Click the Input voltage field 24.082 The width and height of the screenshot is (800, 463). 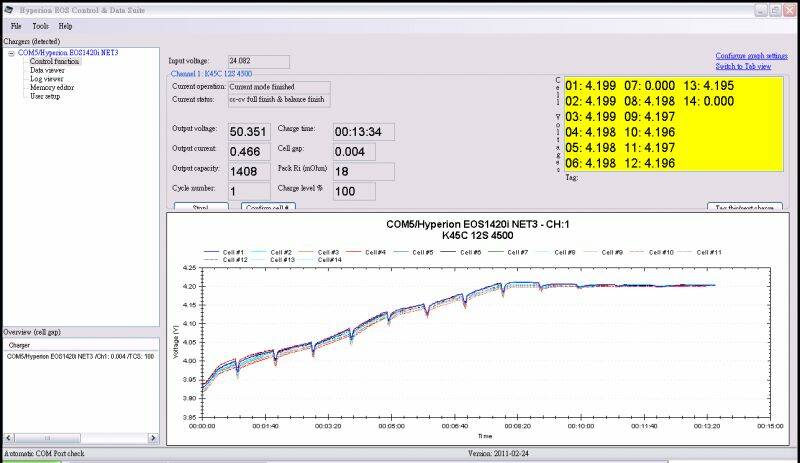tap(259, 61)
